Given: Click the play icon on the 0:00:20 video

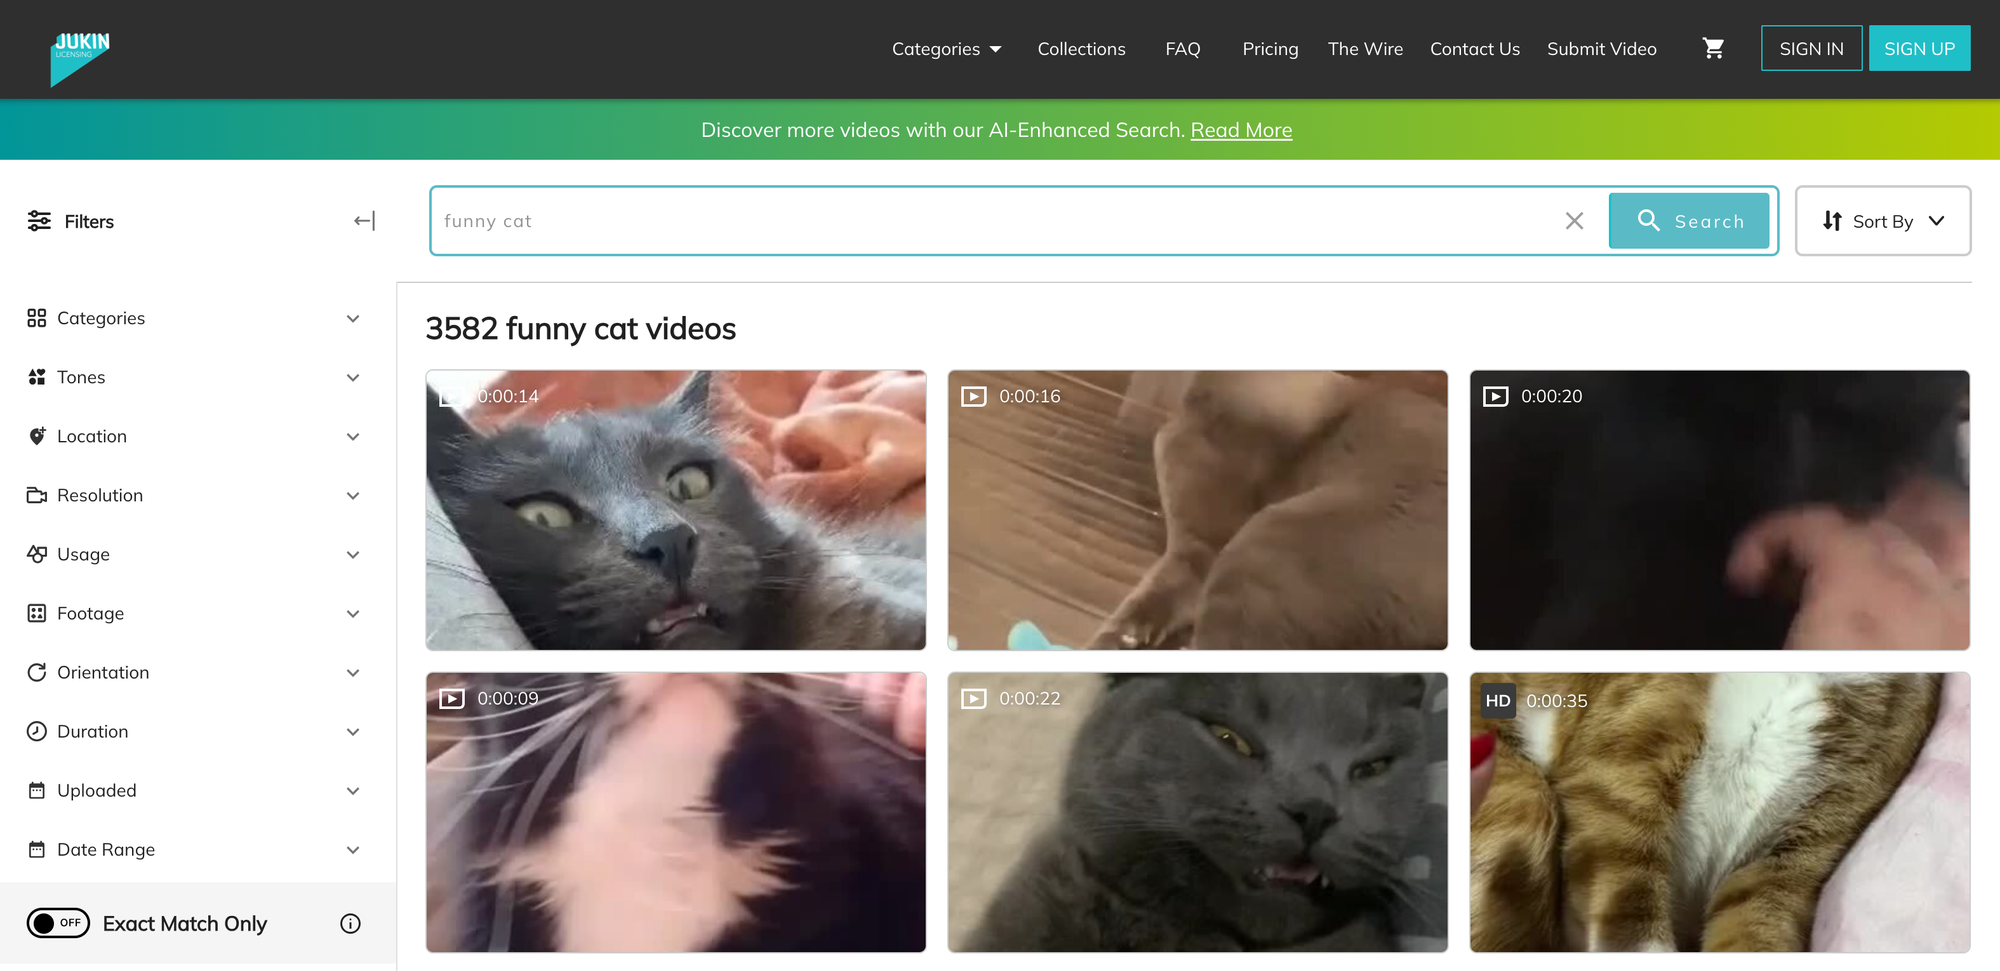Looking at the screenshot, I should click(1495, 397).
